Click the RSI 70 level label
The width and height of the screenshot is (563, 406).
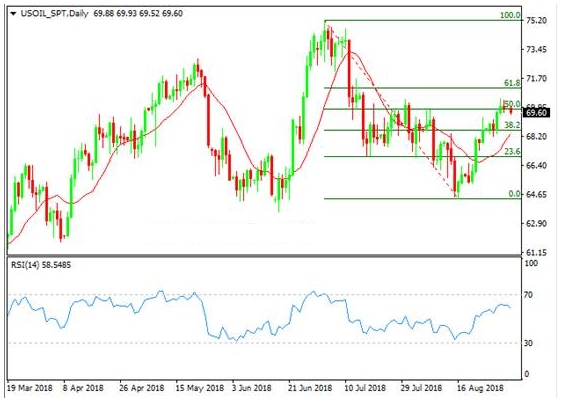[x=529, y=295]
